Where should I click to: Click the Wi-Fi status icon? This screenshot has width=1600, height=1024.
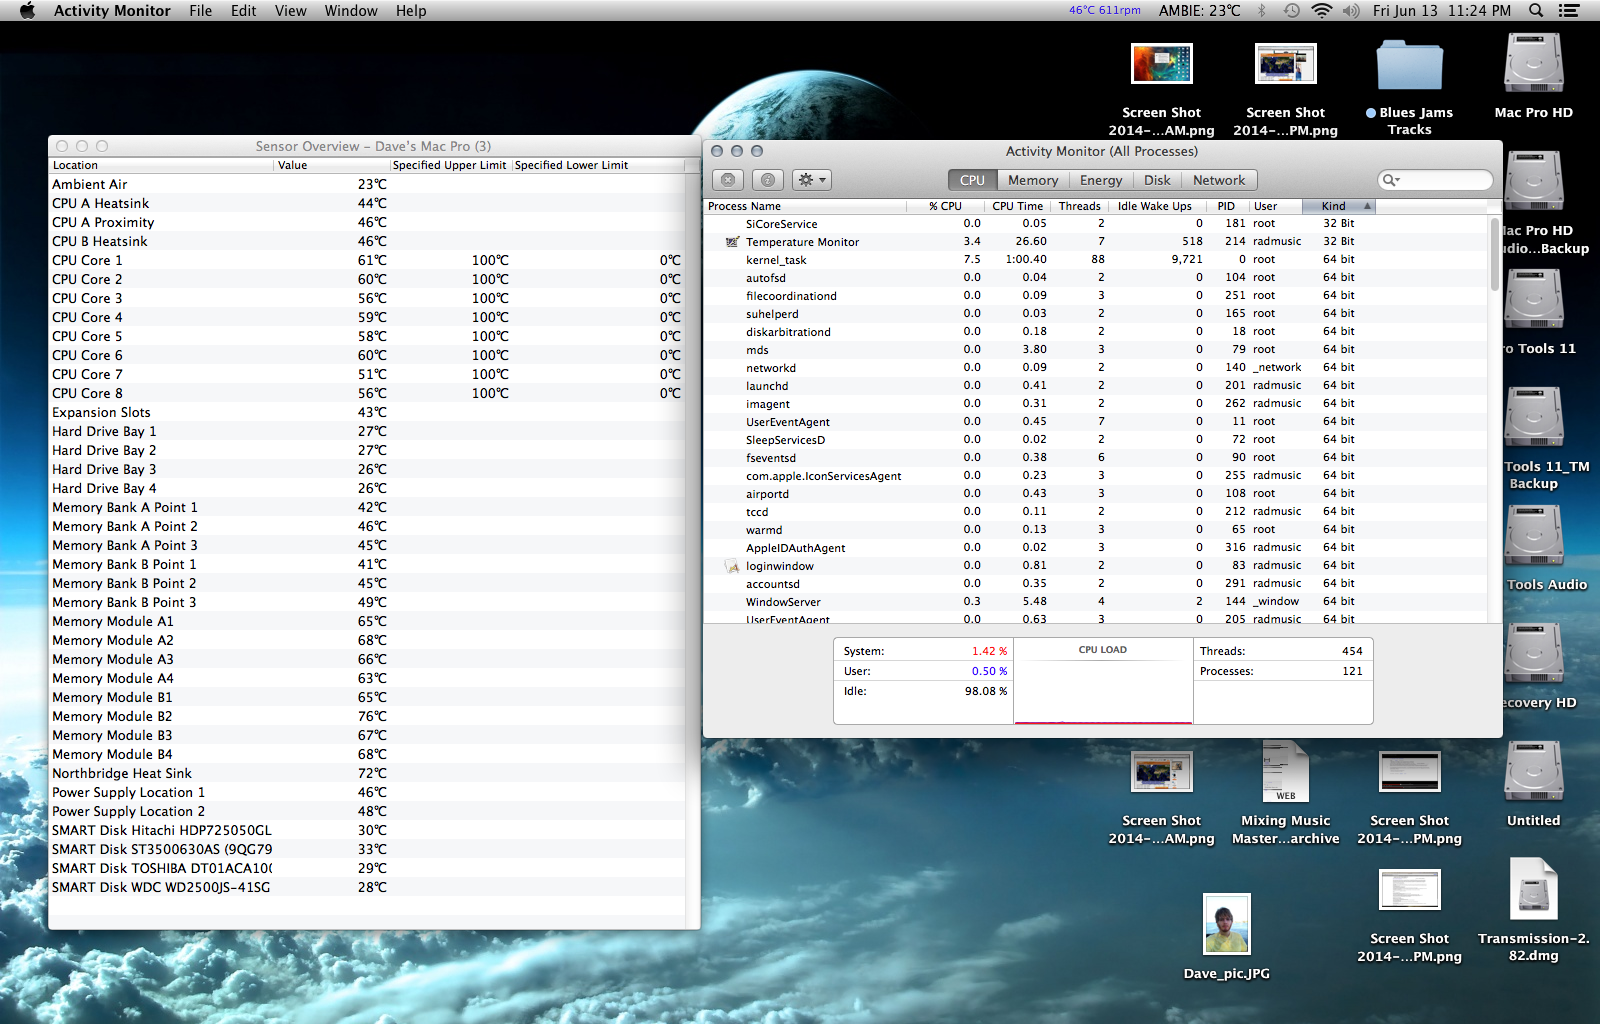(x=1321, y=11)
